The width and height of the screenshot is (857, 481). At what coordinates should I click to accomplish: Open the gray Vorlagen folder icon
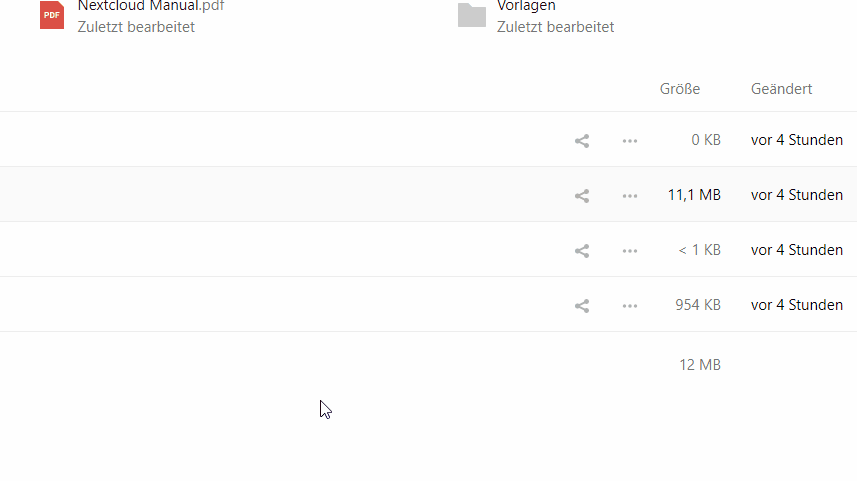[x=472, y=15]
